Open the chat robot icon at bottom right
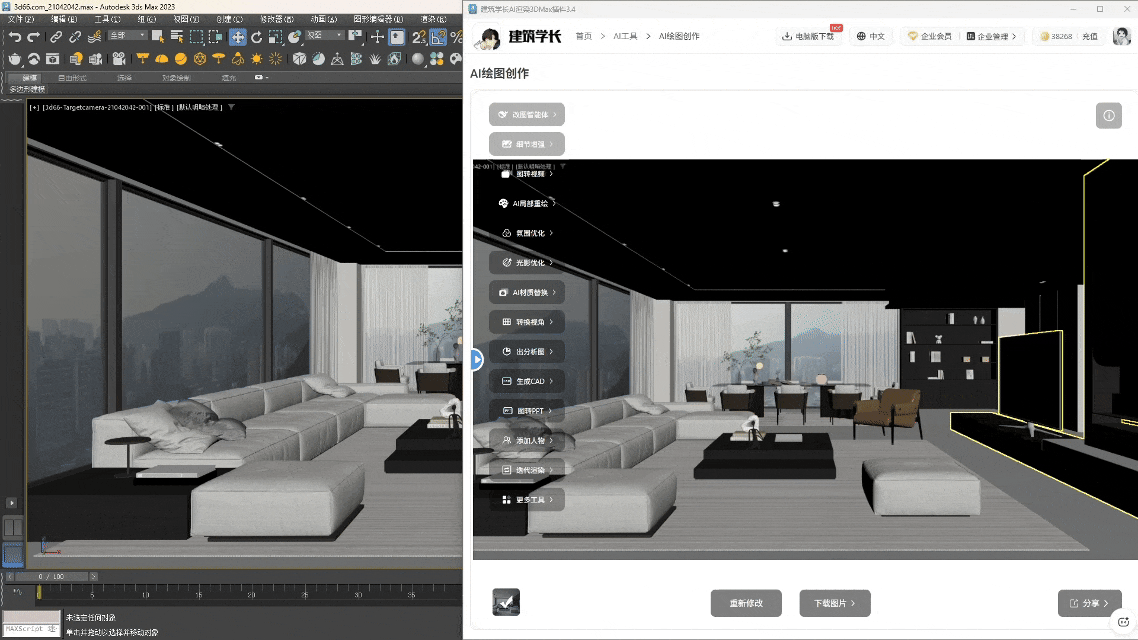 [x=1123, y=622]
